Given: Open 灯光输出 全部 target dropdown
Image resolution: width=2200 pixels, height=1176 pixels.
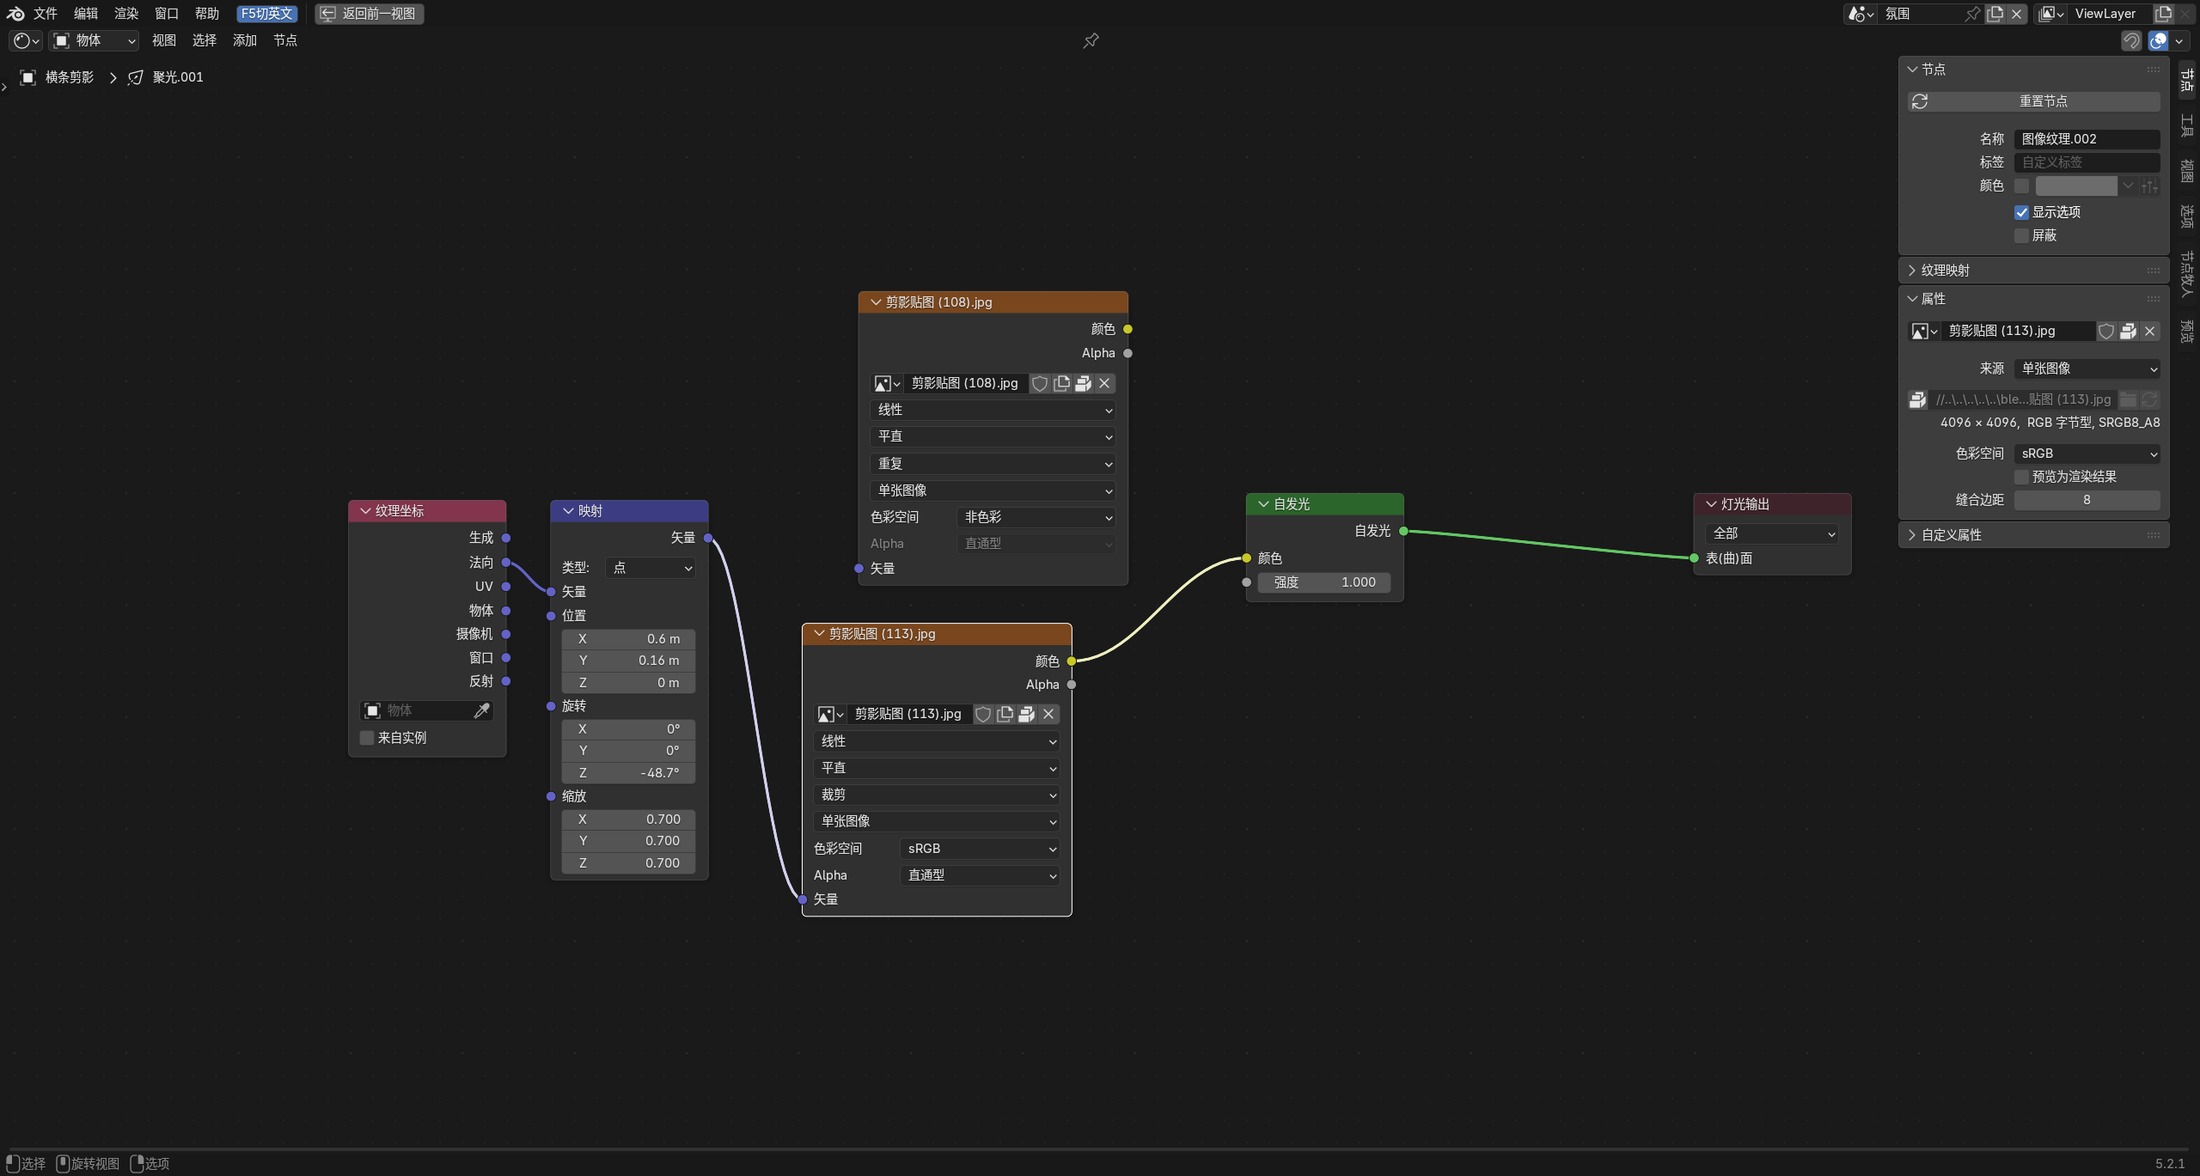Looking at the screenshot, I should (x=1771, y=533).
